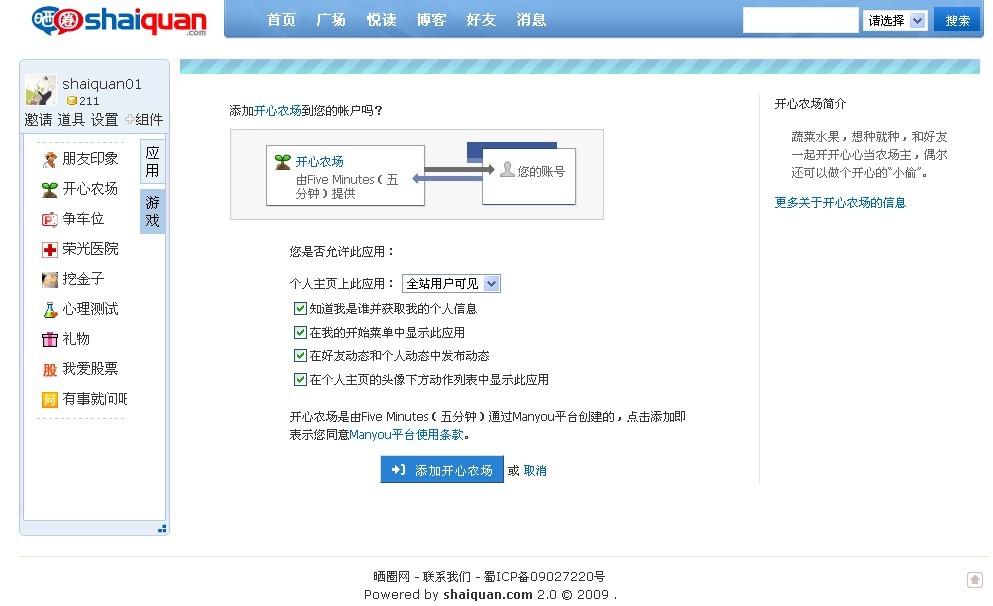Click the 荣光医院 red cross icon
Screen dimensions: 993x606
[x=49, y=249]
